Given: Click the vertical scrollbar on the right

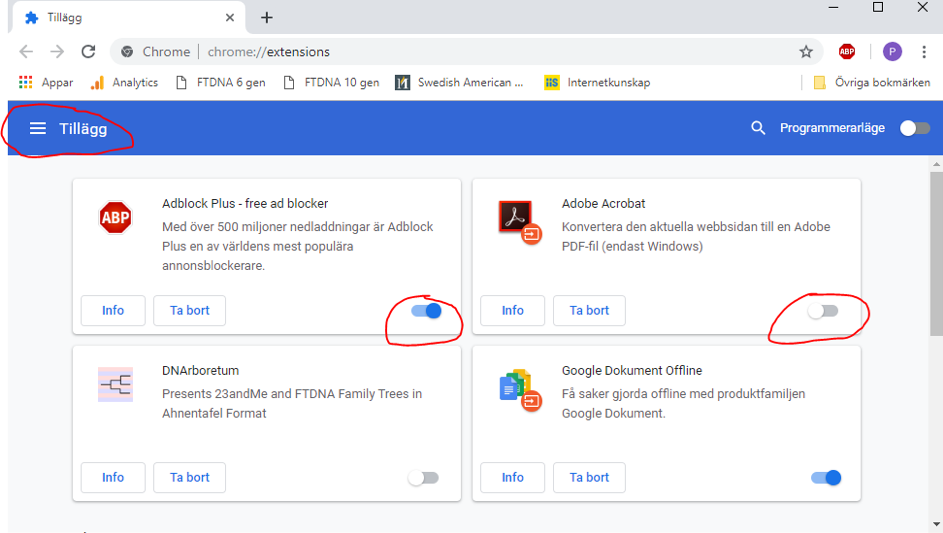Looking at the screenshot, I should 936,300.
